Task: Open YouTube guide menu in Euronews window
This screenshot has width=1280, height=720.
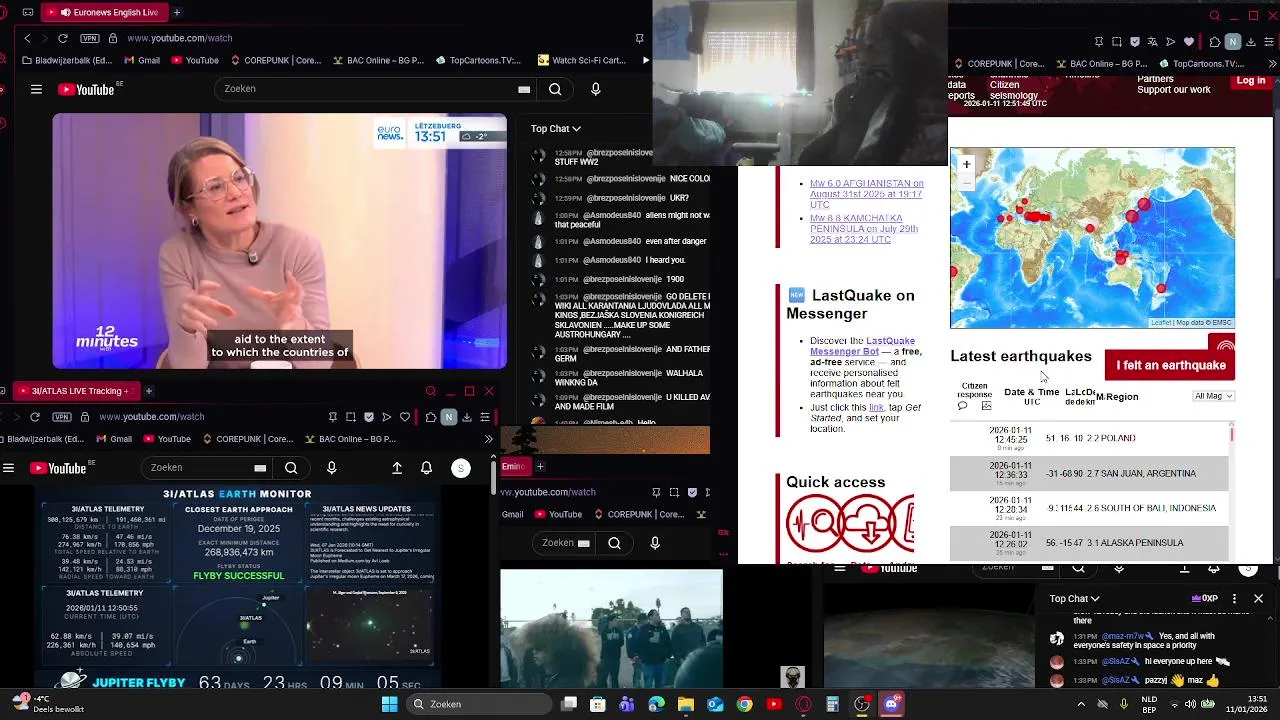Action: point(36,89)
